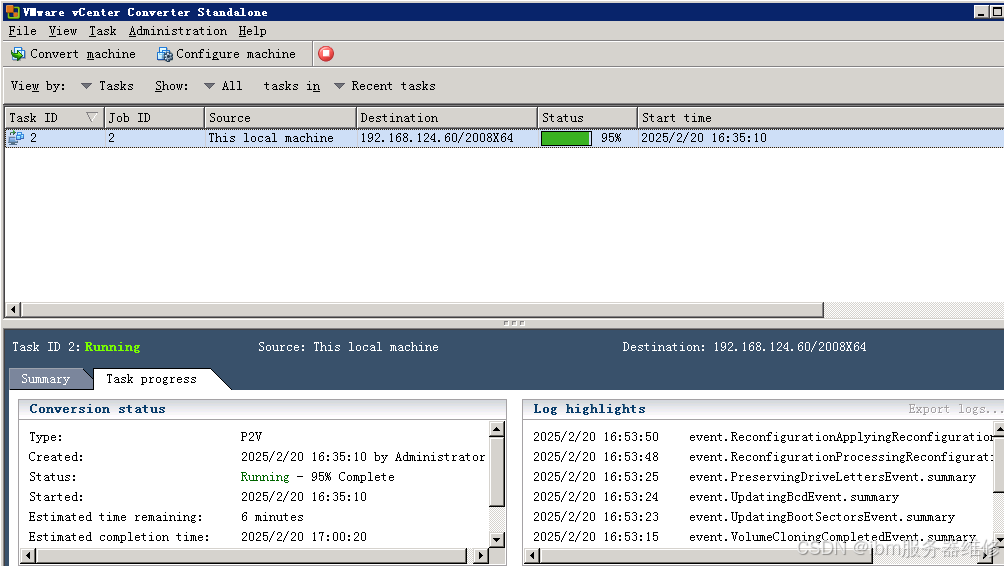The image size is (1004, 566).
Task: Click Conversion status scroll up arrow
Action: tap(497, 428)
